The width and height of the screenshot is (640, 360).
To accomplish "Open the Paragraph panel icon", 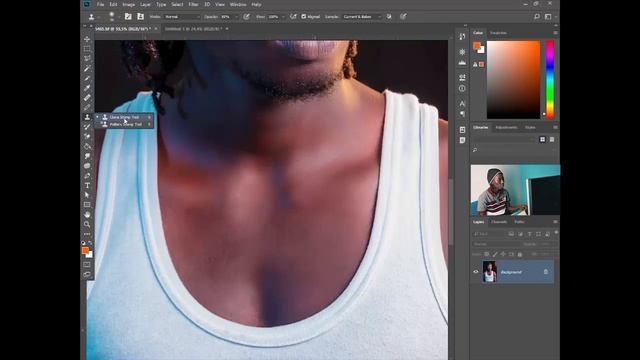I will [462, 114].
